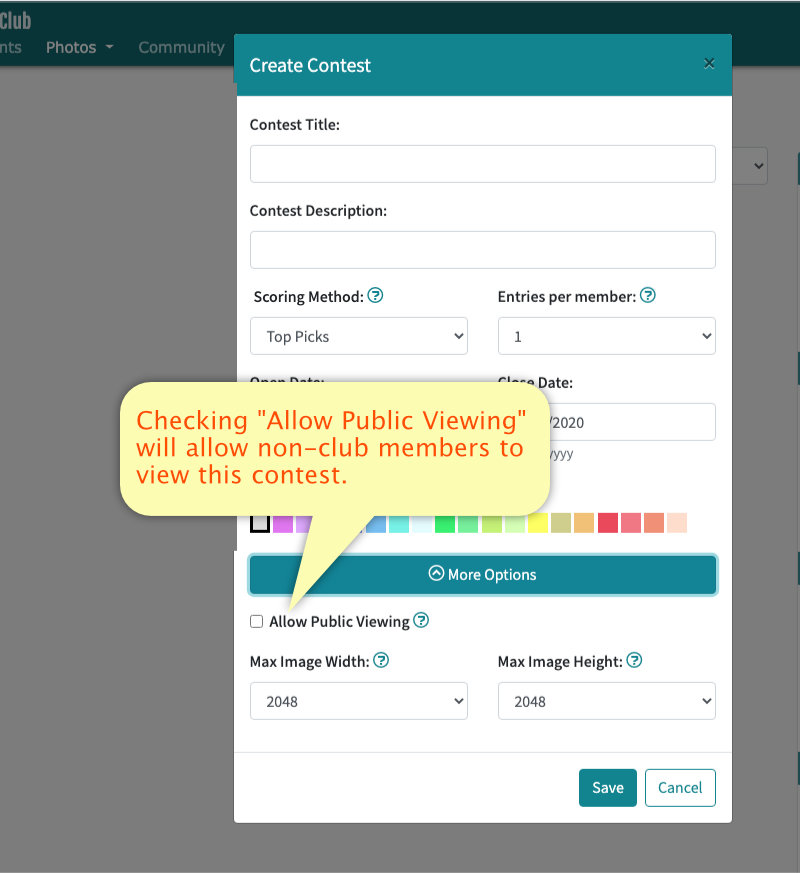This screenshot has height=873, width=800.
Task: Enable the Allow Public Viewing checkbox
Action: coord(257,621)
